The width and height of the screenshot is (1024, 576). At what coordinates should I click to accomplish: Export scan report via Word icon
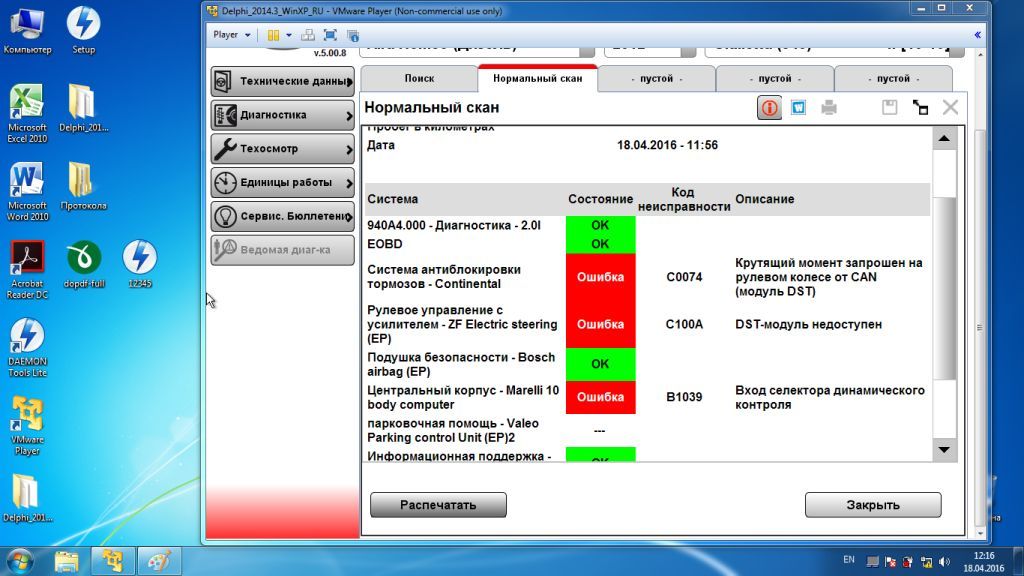[x=798, y=108]
